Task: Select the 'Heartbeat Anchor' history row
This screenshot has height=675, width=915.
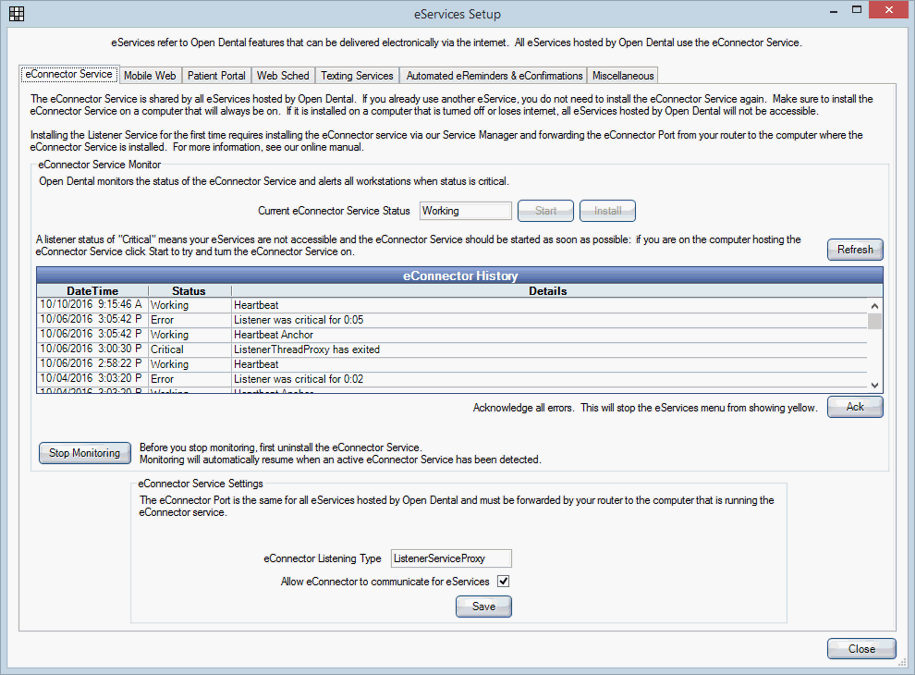Action: point(452,335)
